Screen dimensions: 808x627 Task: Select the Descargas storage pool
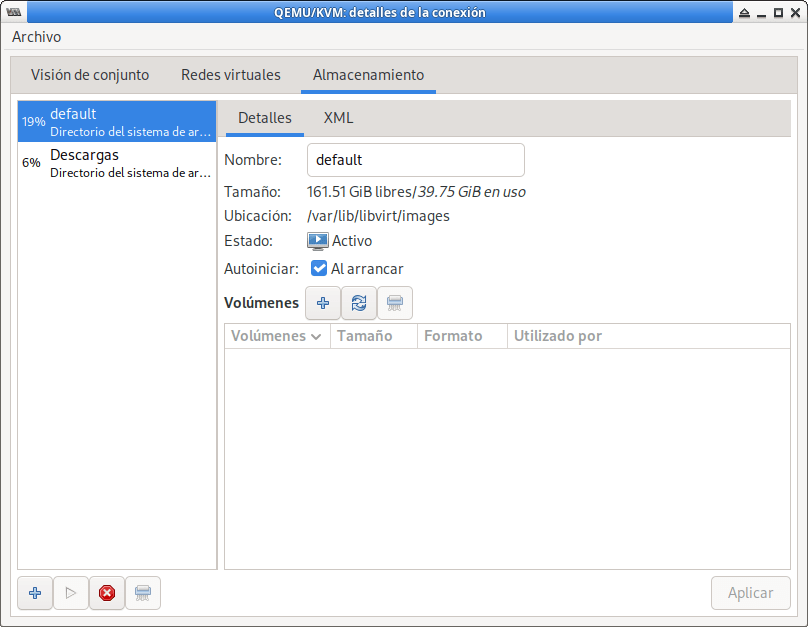(x=116, y=163)
